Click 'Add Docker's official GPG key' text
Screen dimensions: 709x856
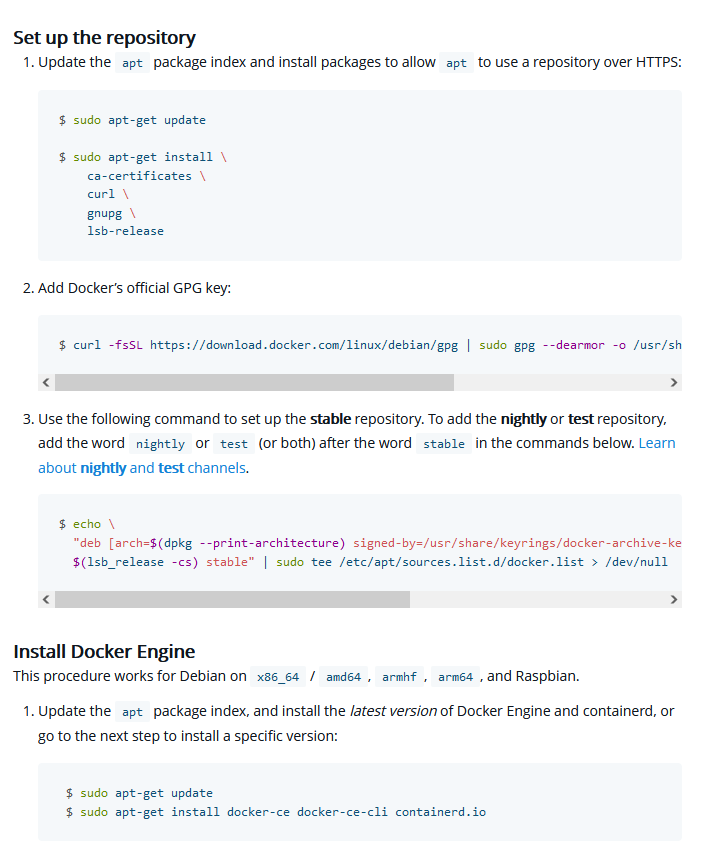134,288
